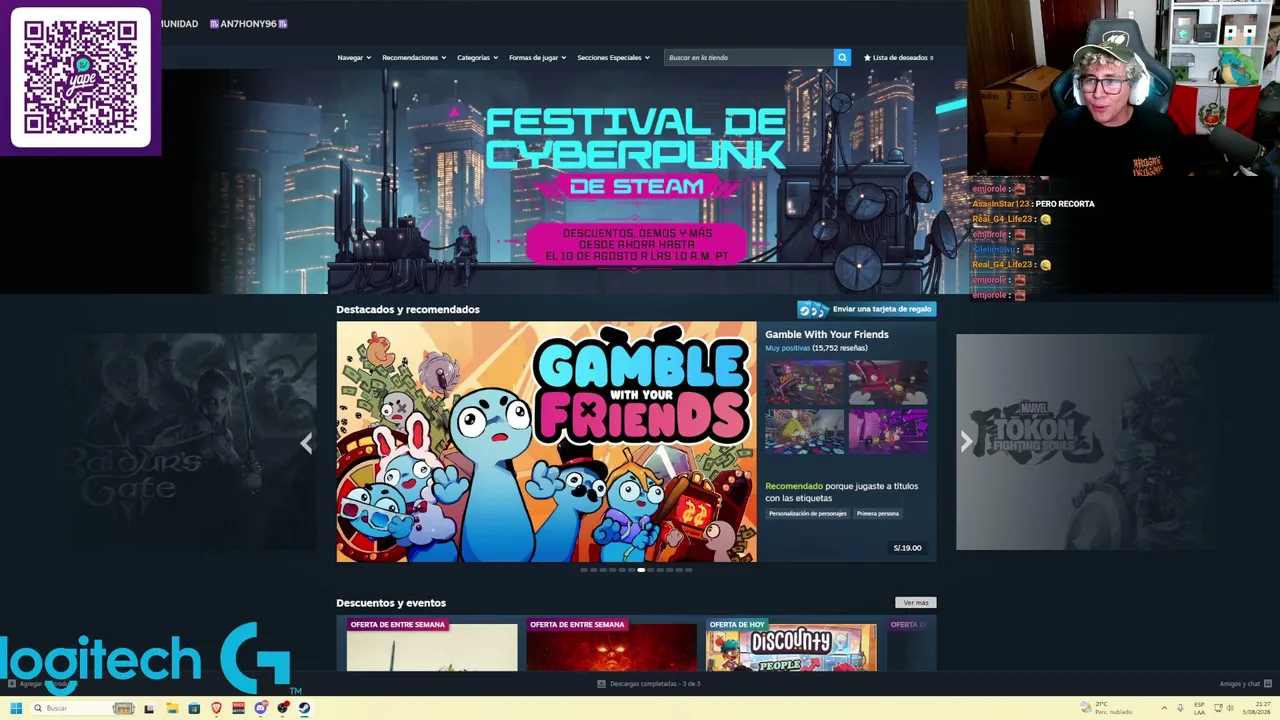The width and height of the screenshot is (1280, 720).
Task: Click the Personalización de personajes tag
Action: (808, 514)
